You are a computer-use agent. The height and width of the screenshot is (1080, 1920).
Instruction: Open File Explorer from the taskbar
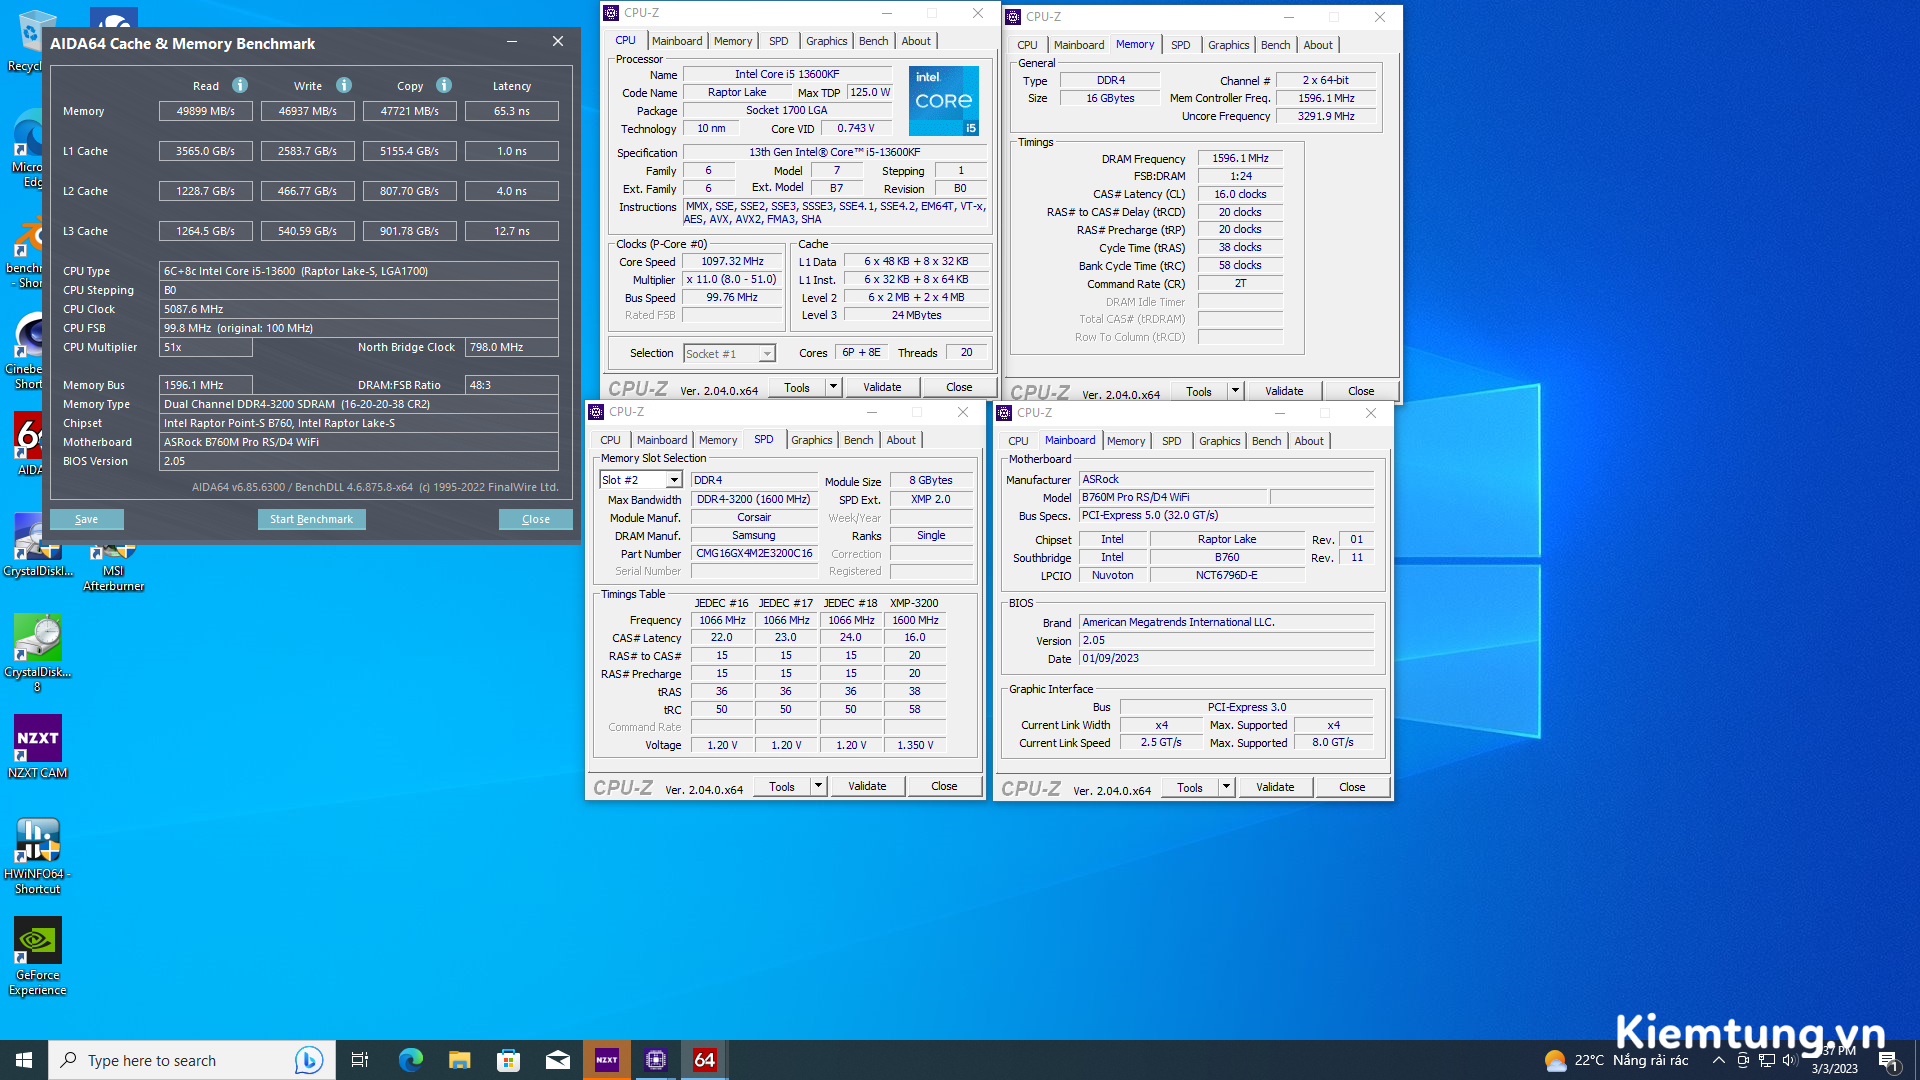(x=459, y=1060)
